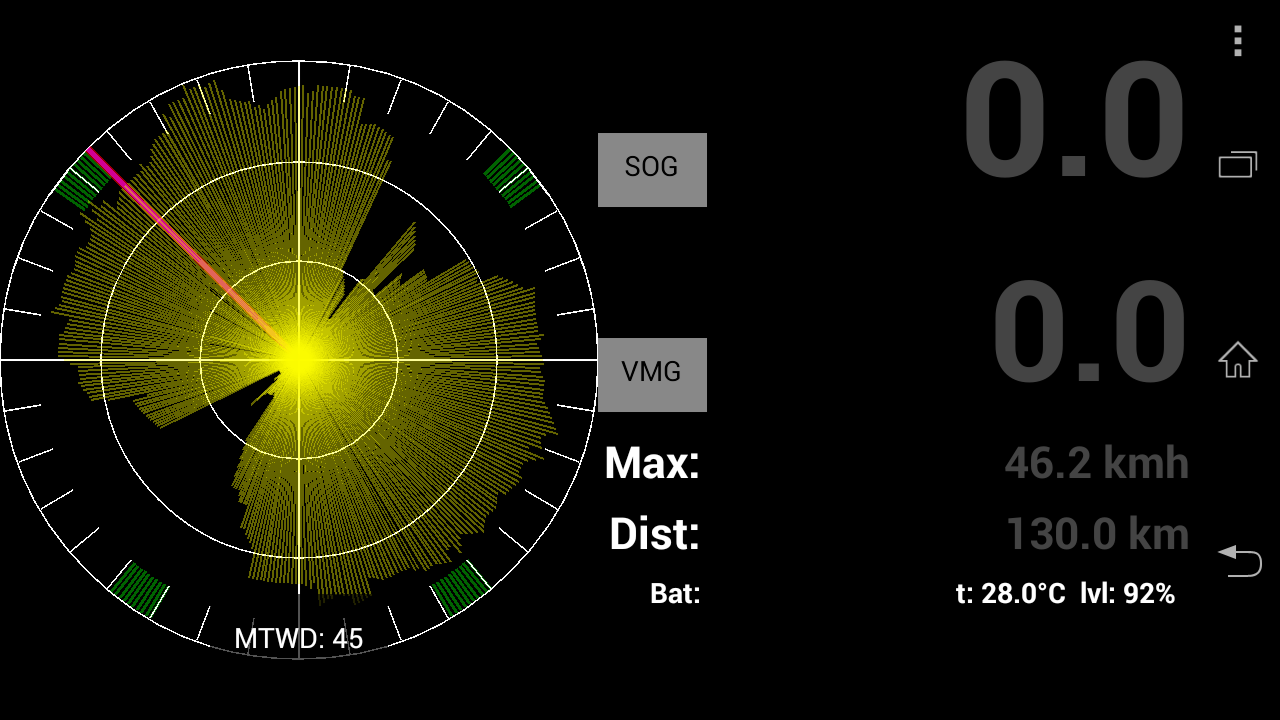Tap the 46.2 kmh max value

pos(1097,463)
